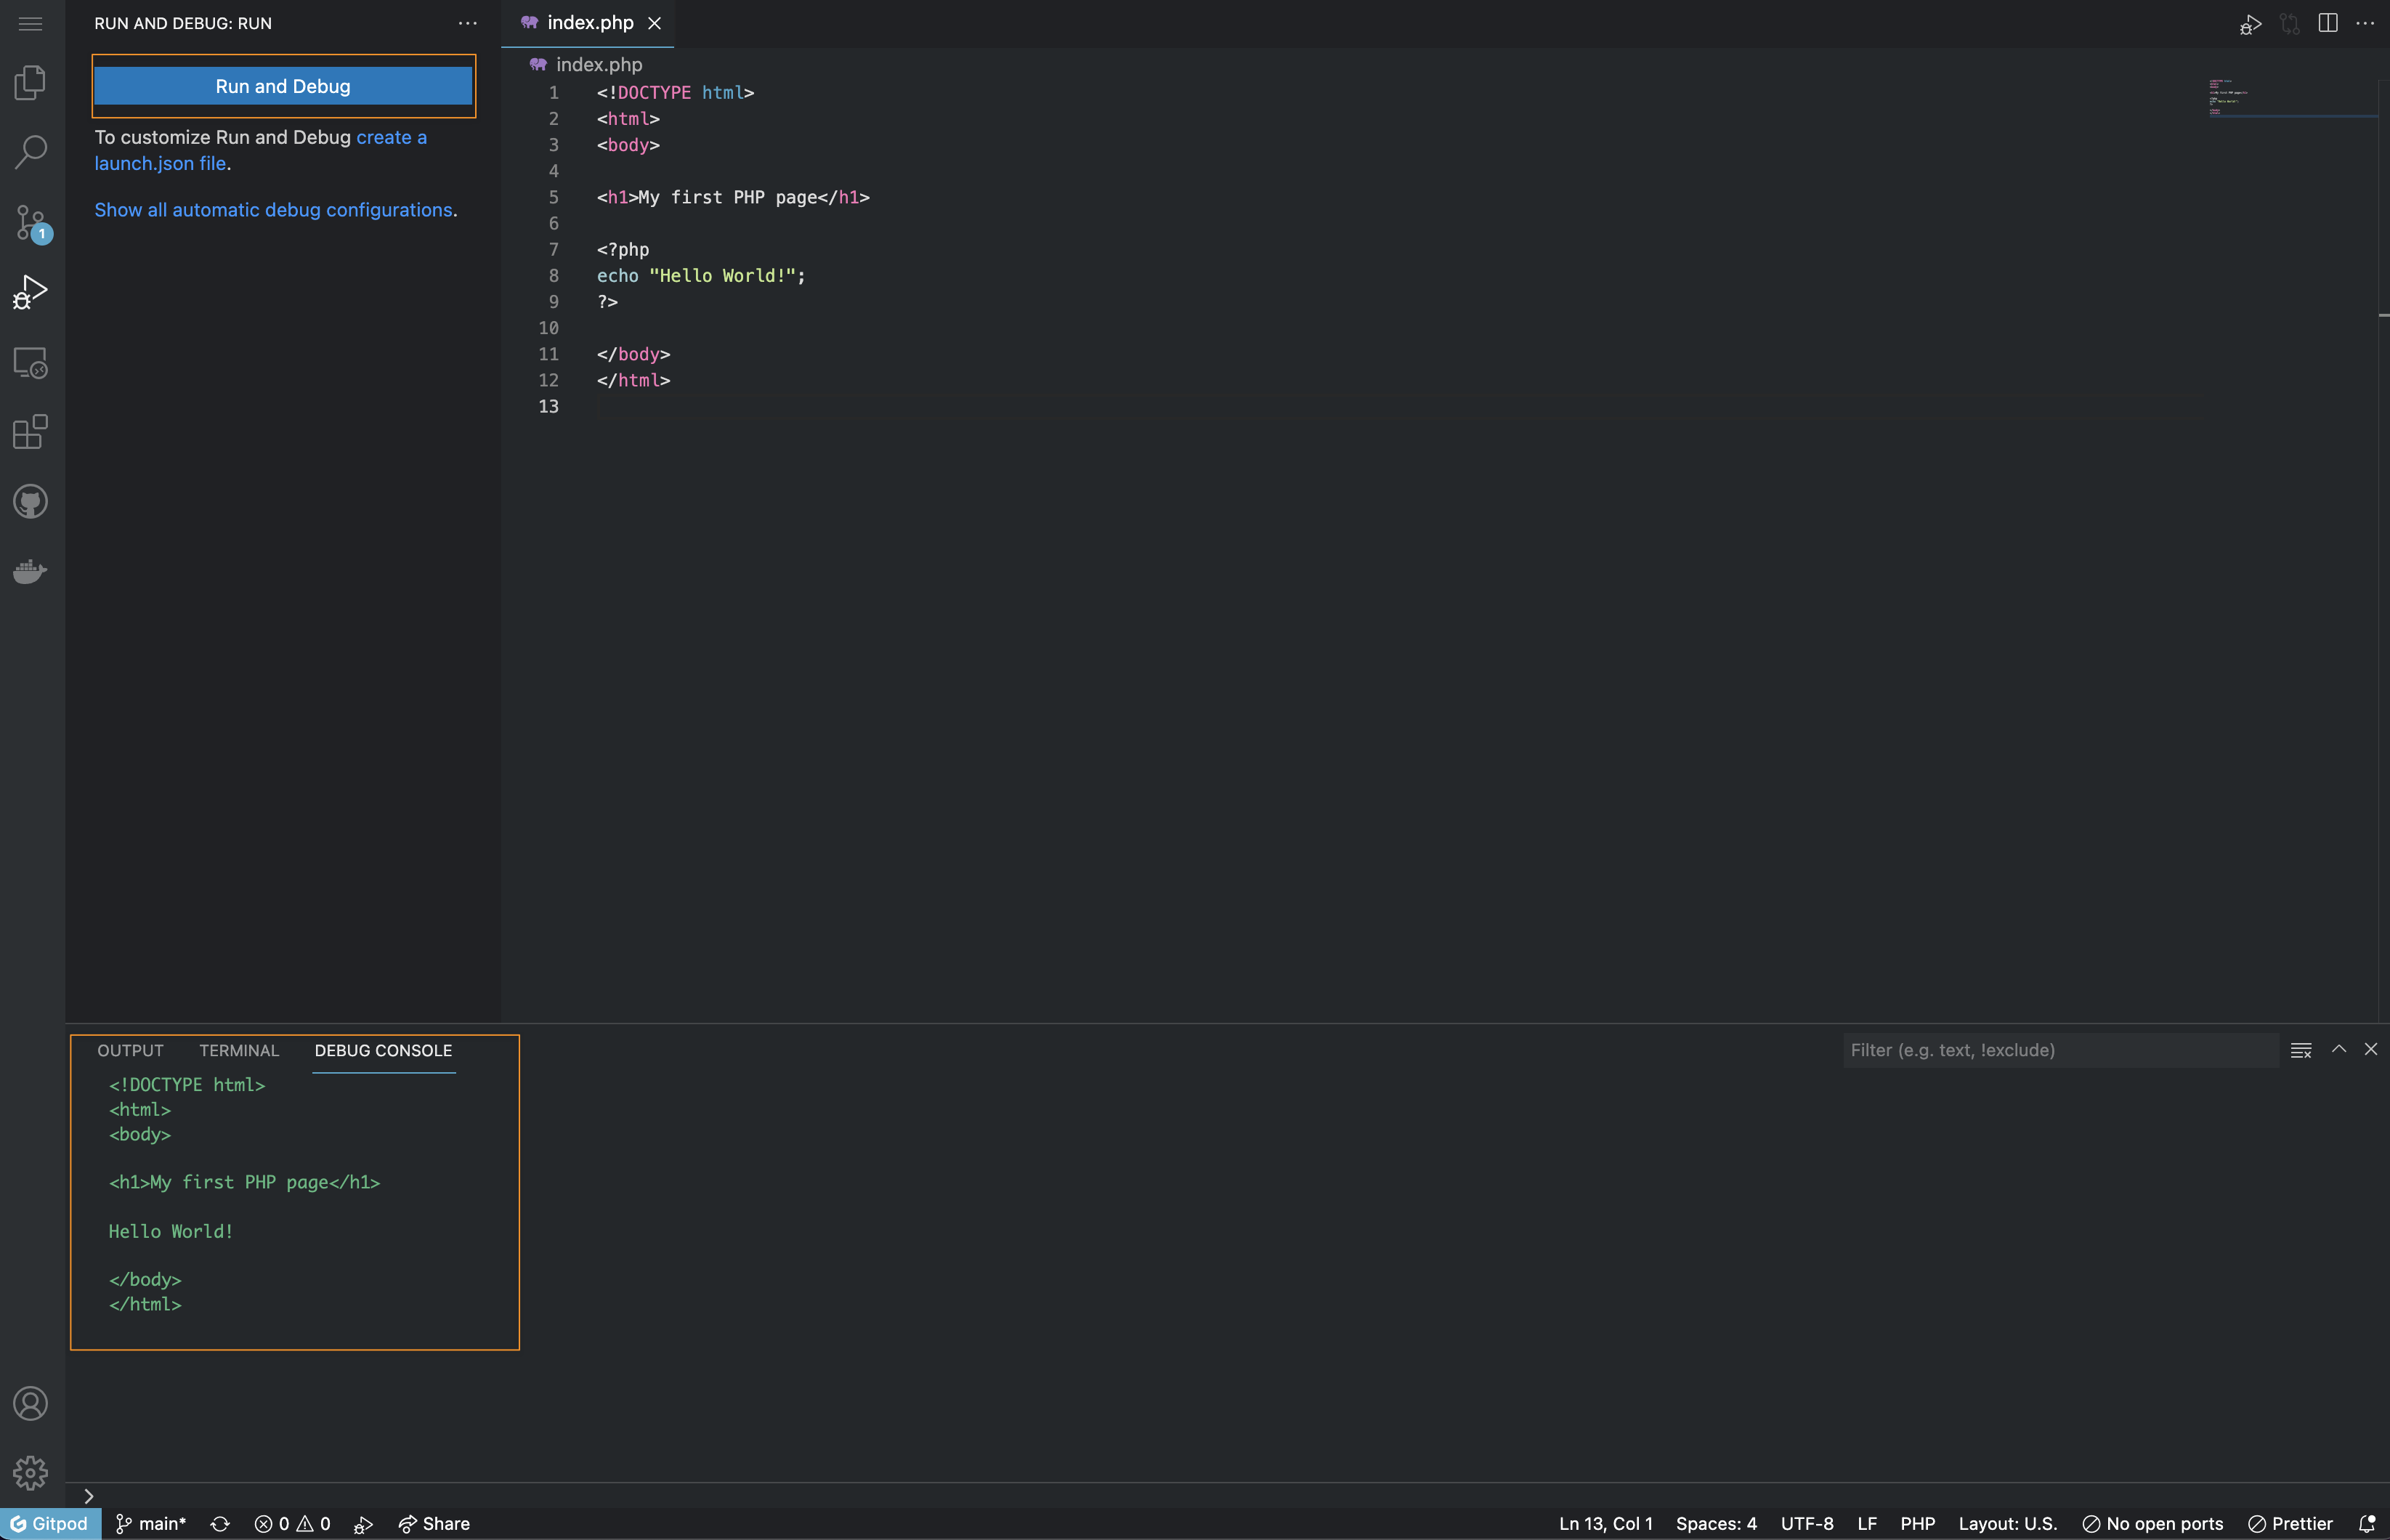
Task: Expand the collapsed panel arrow above the status bar
Action: [x=89, y=1494]
